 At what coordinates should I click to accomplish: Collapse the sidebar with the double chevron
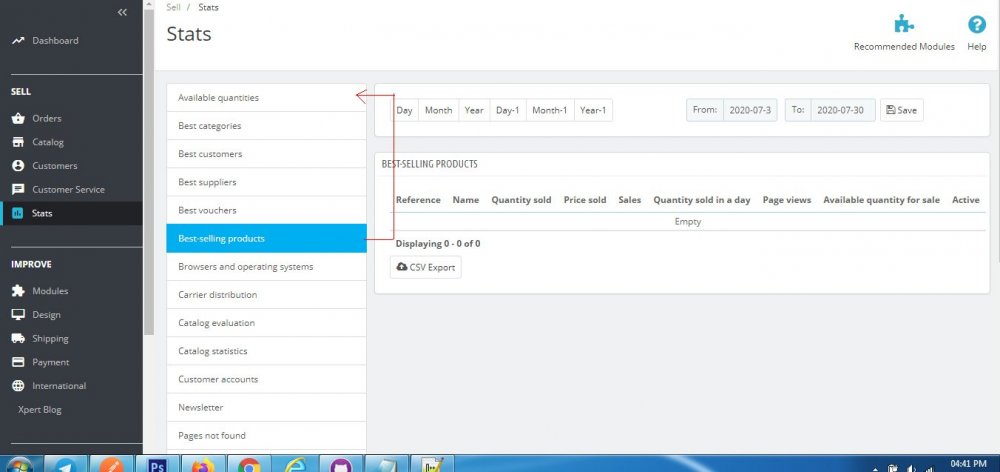(122, 12)
